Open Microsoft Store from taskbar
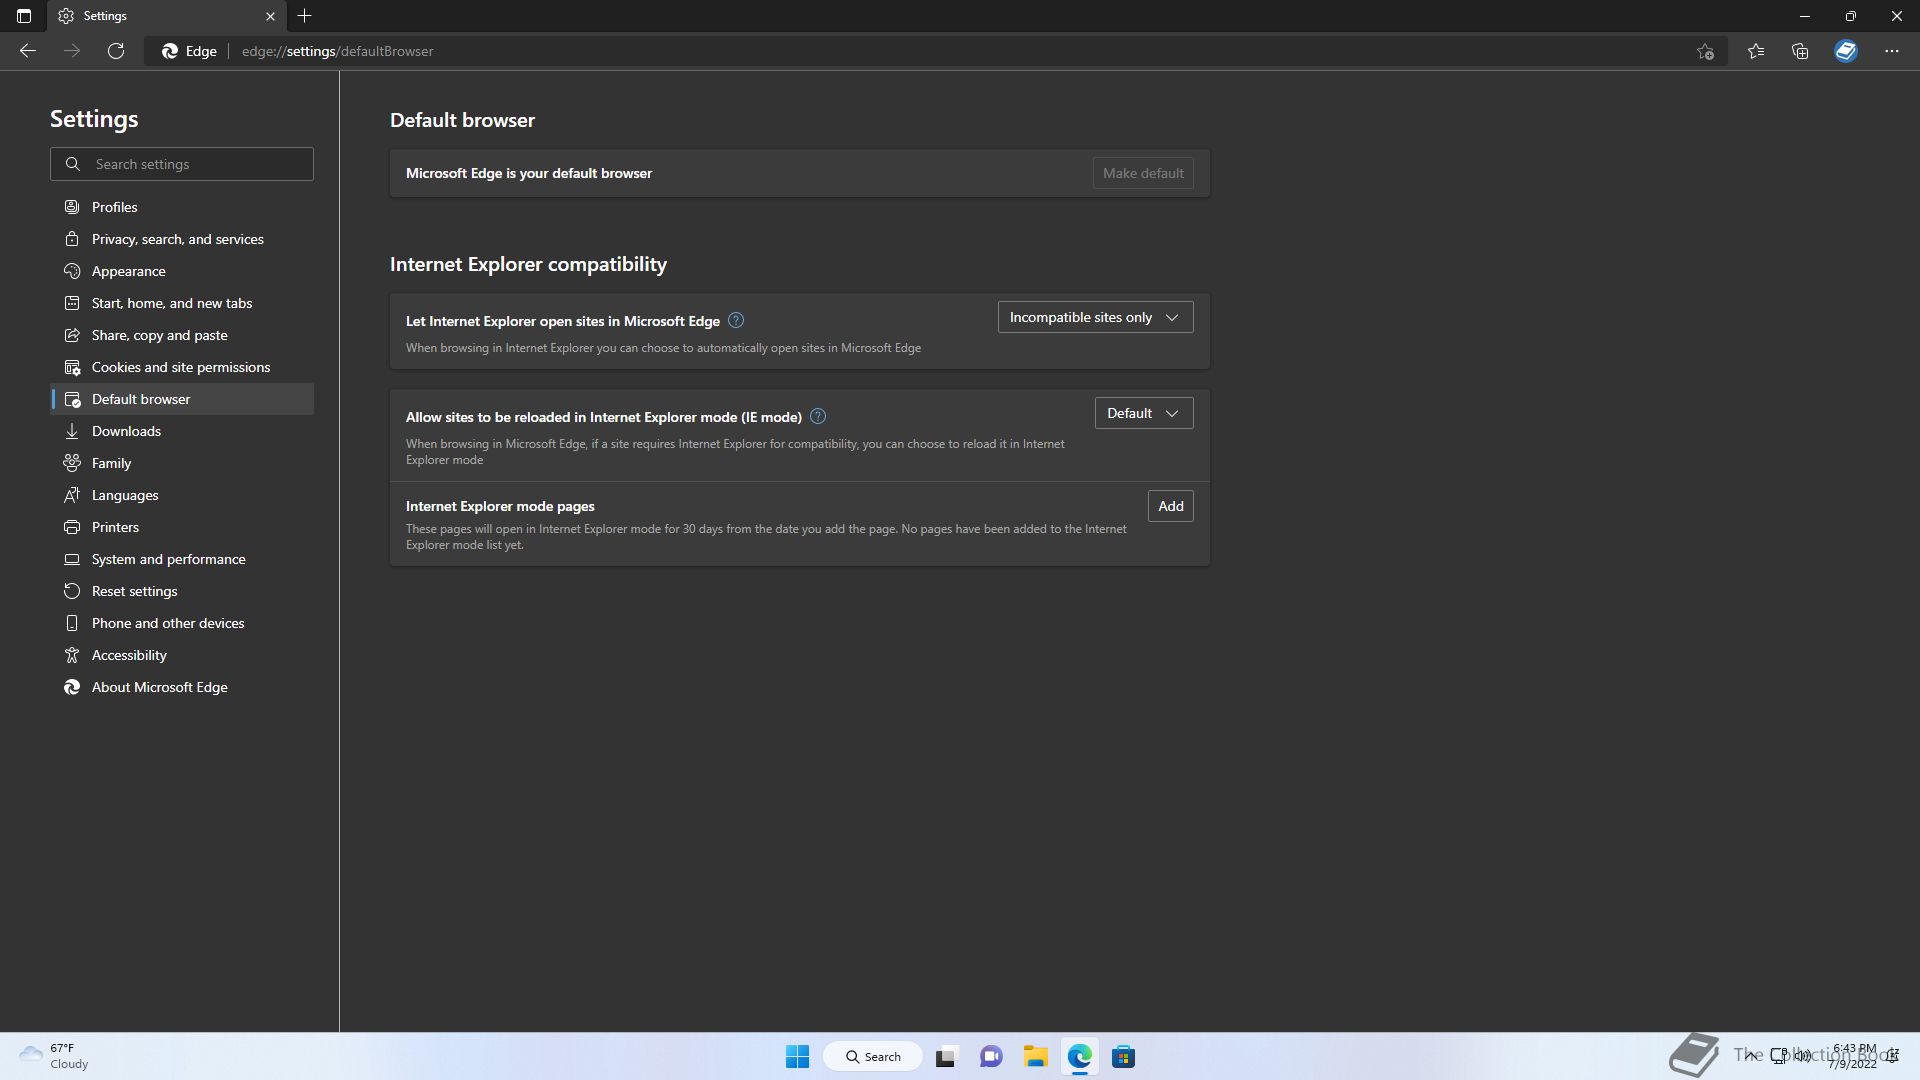Viewport: 1920px width, 1080px height. click(1124, 1057)
